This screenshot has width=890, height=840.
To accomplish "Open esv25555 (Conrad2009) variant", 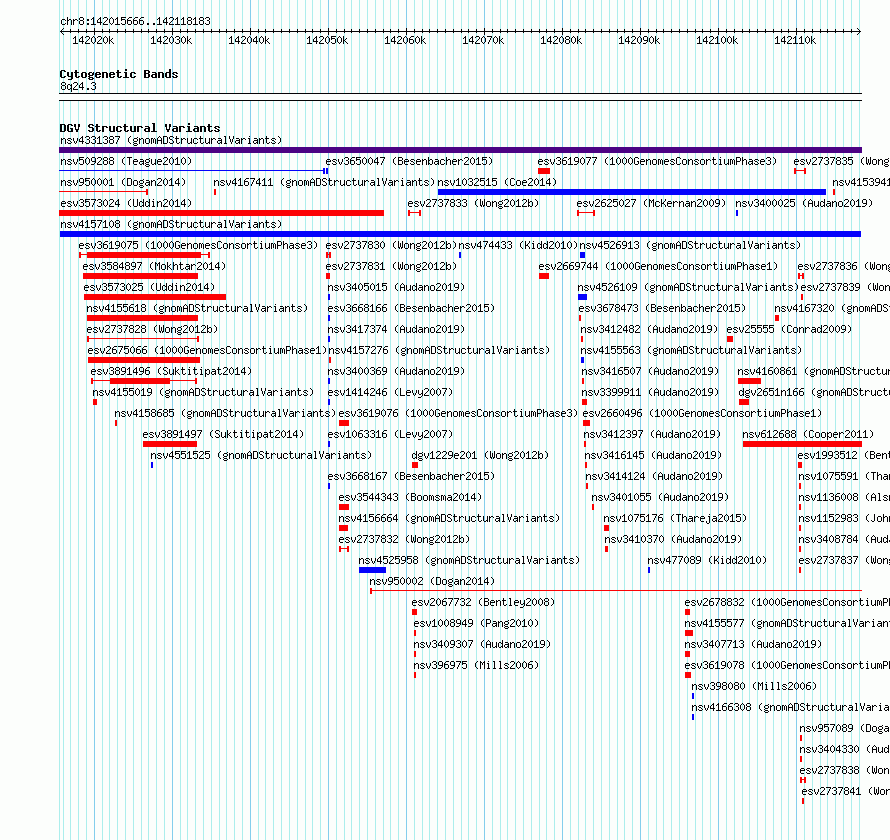I will pyautogui.click(x=790, y=329).
